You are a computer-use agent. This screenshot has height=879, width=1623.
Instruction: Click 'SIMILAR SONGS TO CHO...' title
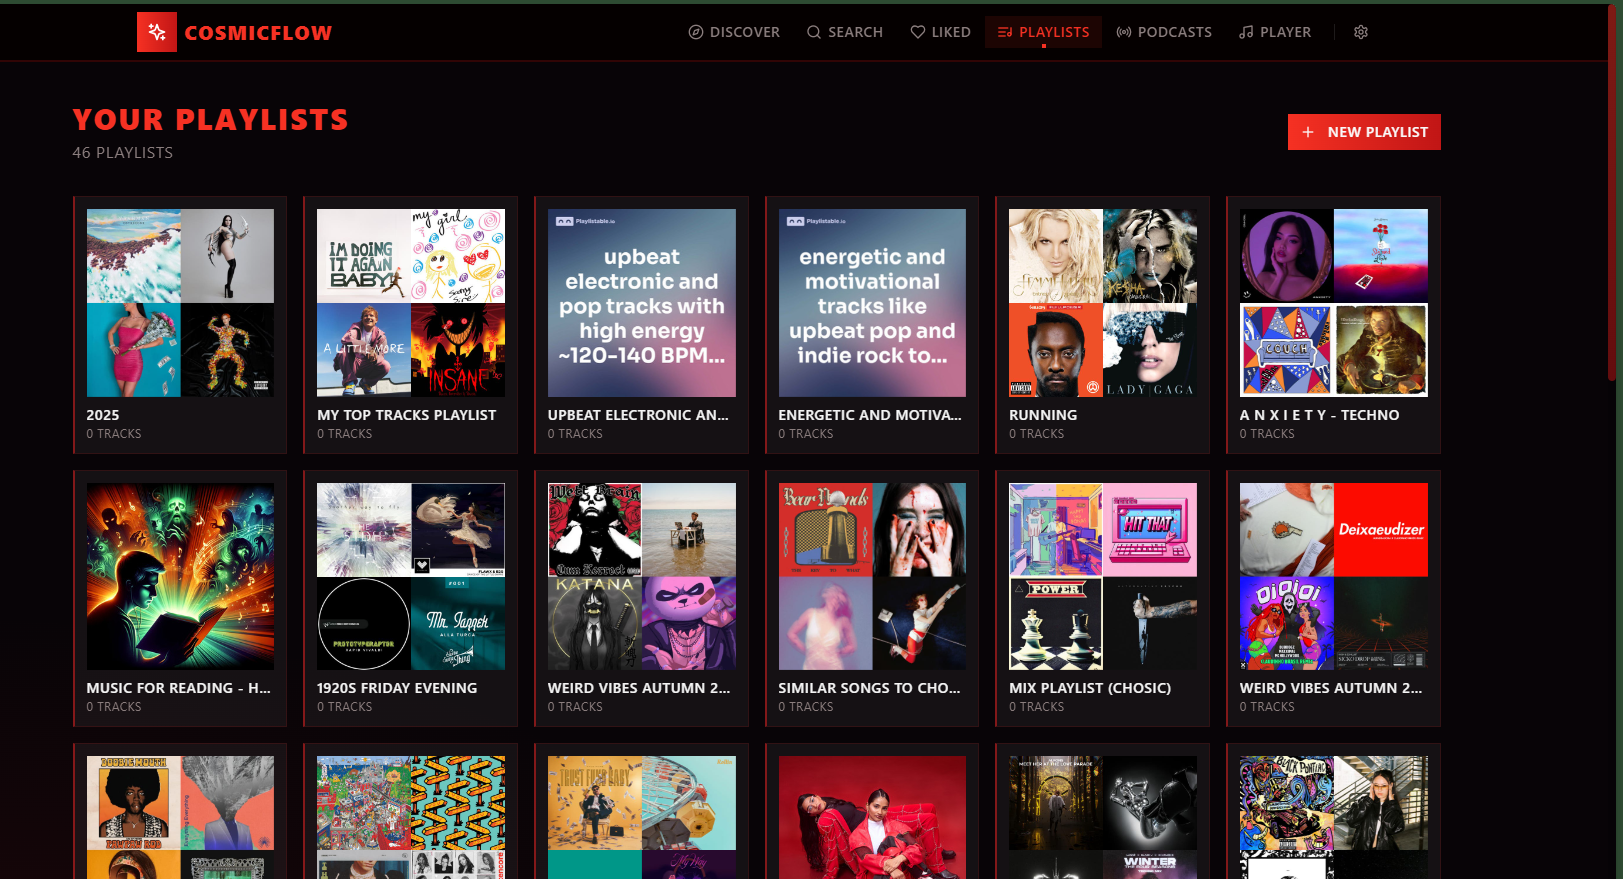coord(869,688)
